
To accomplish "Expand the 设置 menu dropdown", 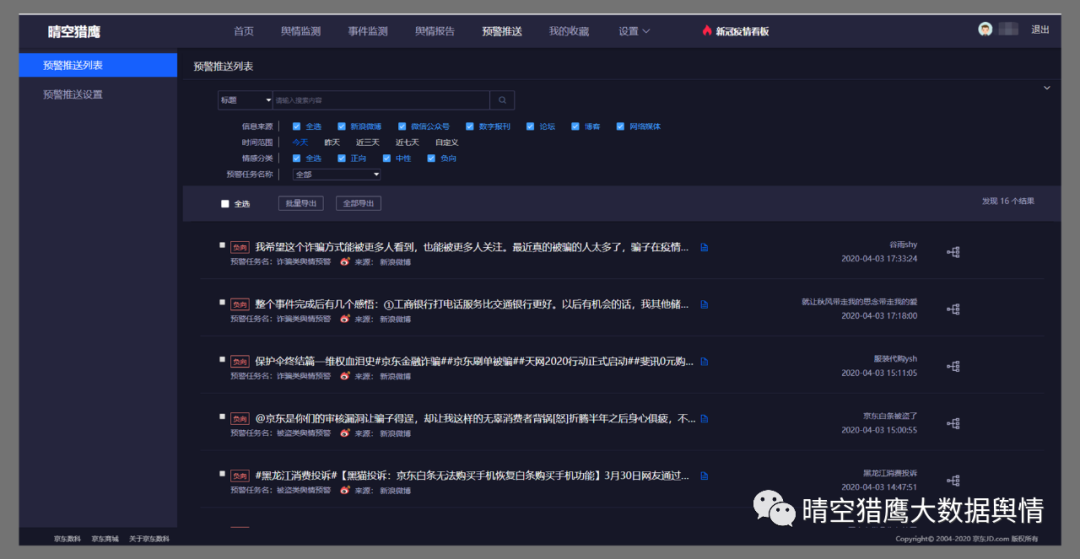I will [x=634, y=31].
